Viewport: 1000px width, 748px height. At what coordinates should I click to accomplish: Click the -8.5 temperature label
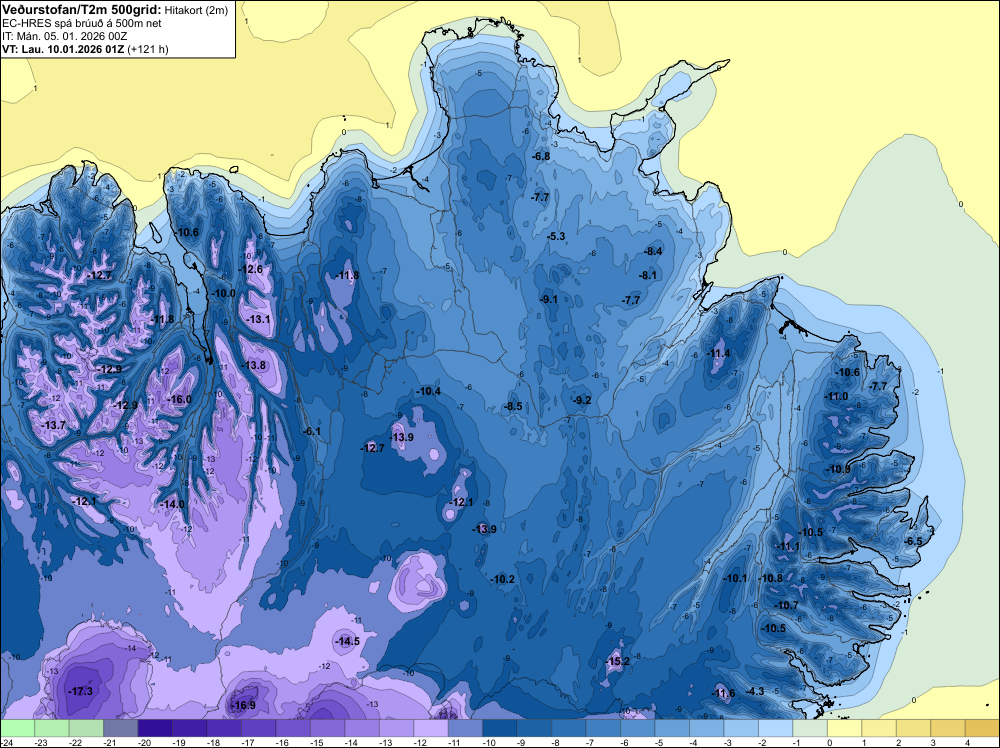pyautogui.click(x=513, y=406)
